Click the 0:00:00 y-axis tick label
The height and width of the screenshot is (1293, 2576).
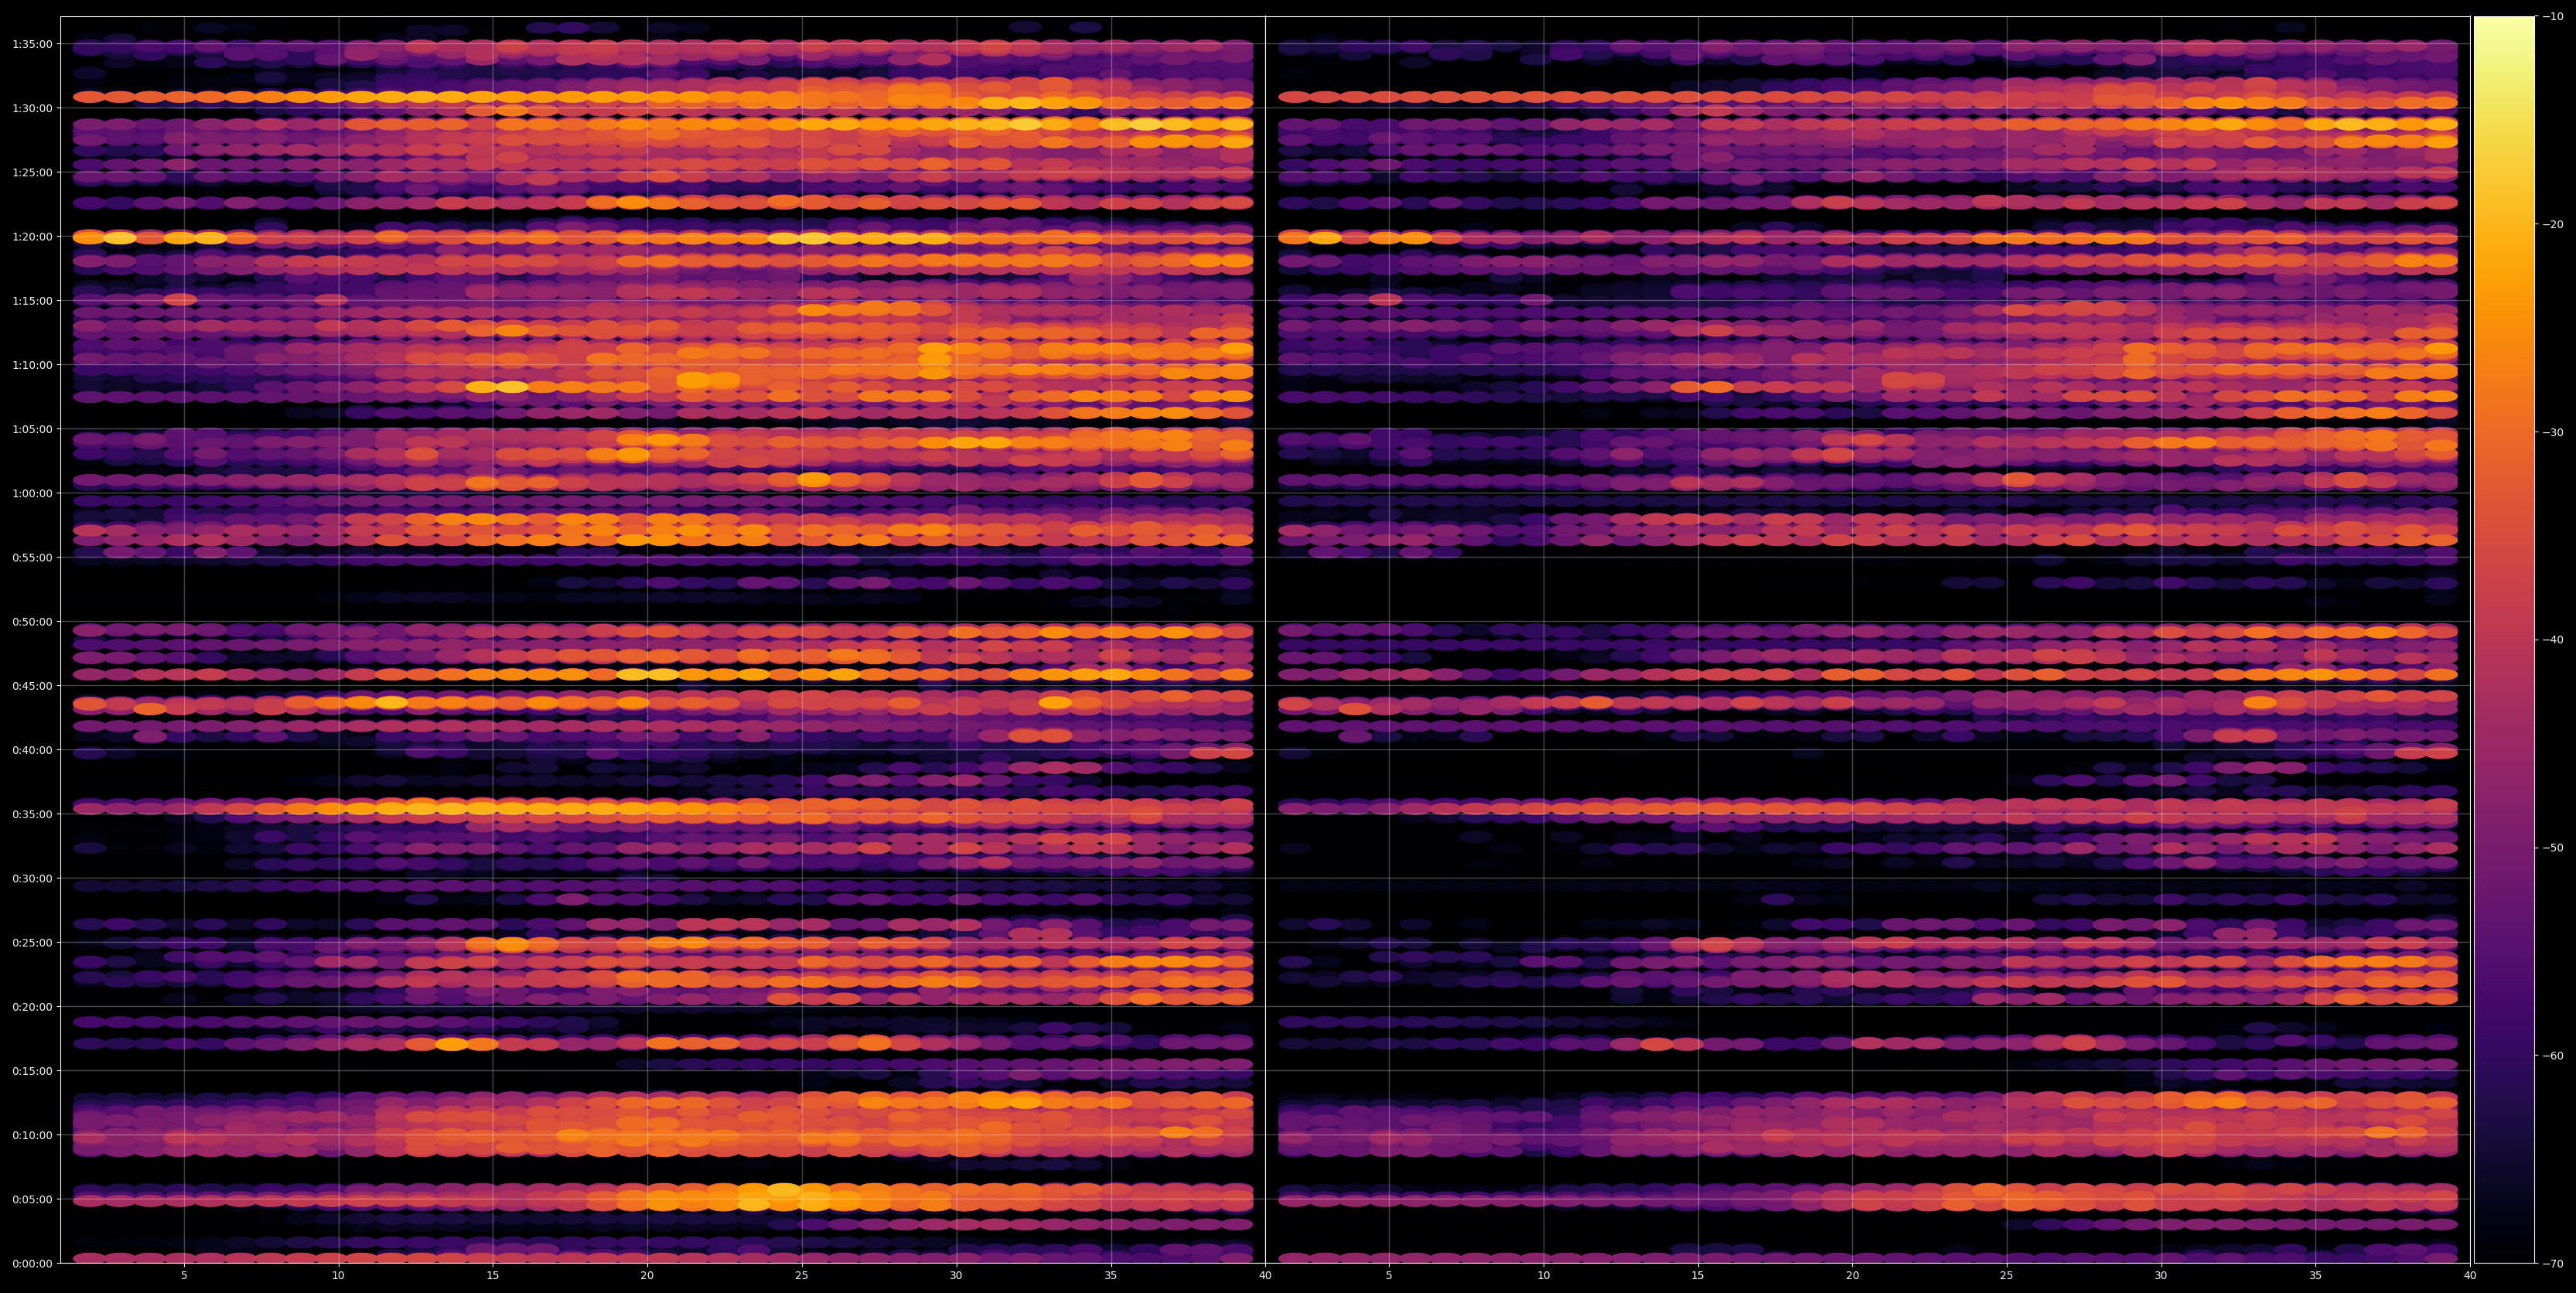pos(32,1263)
